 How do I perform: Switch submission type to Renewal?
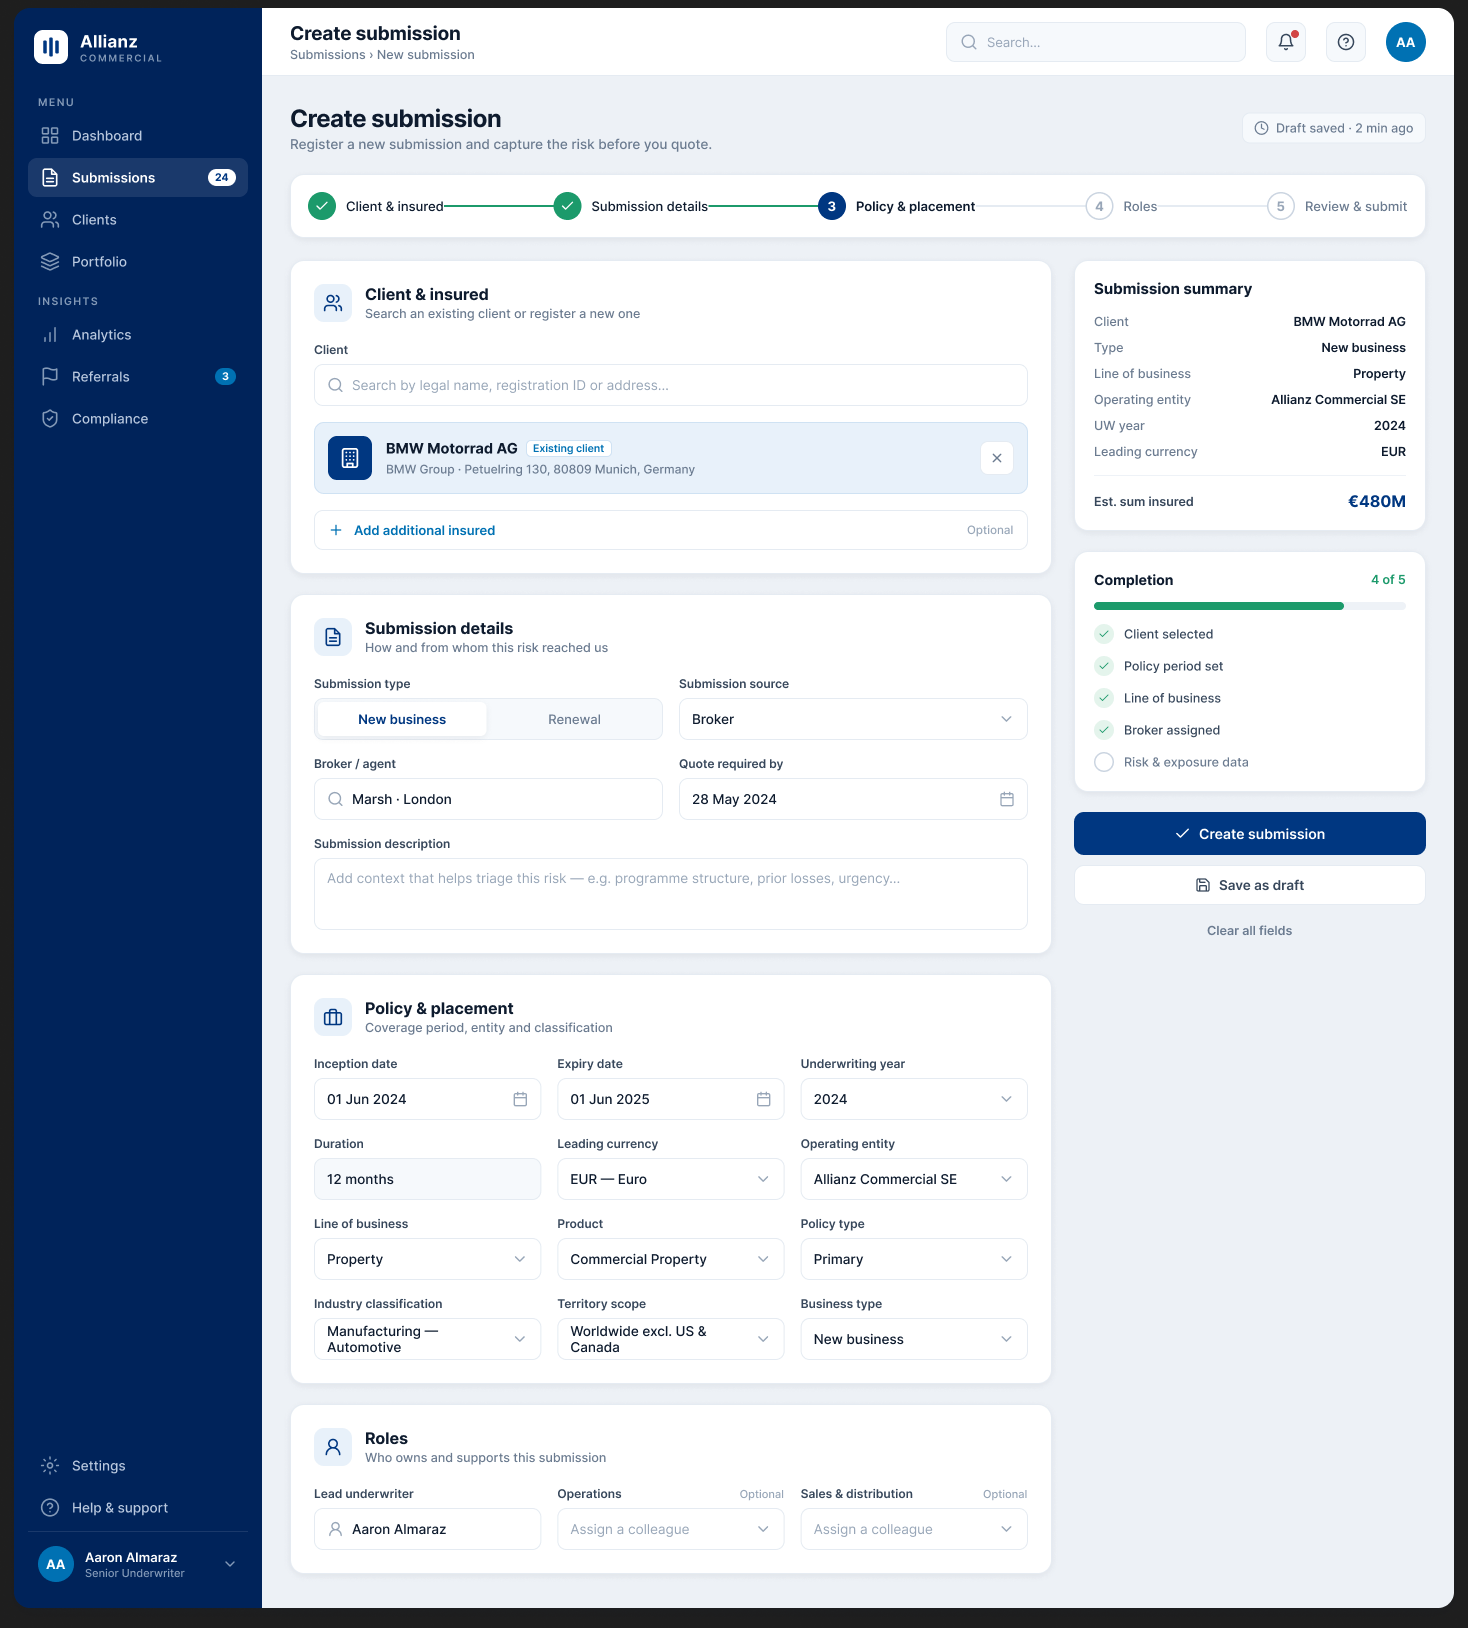574,719
